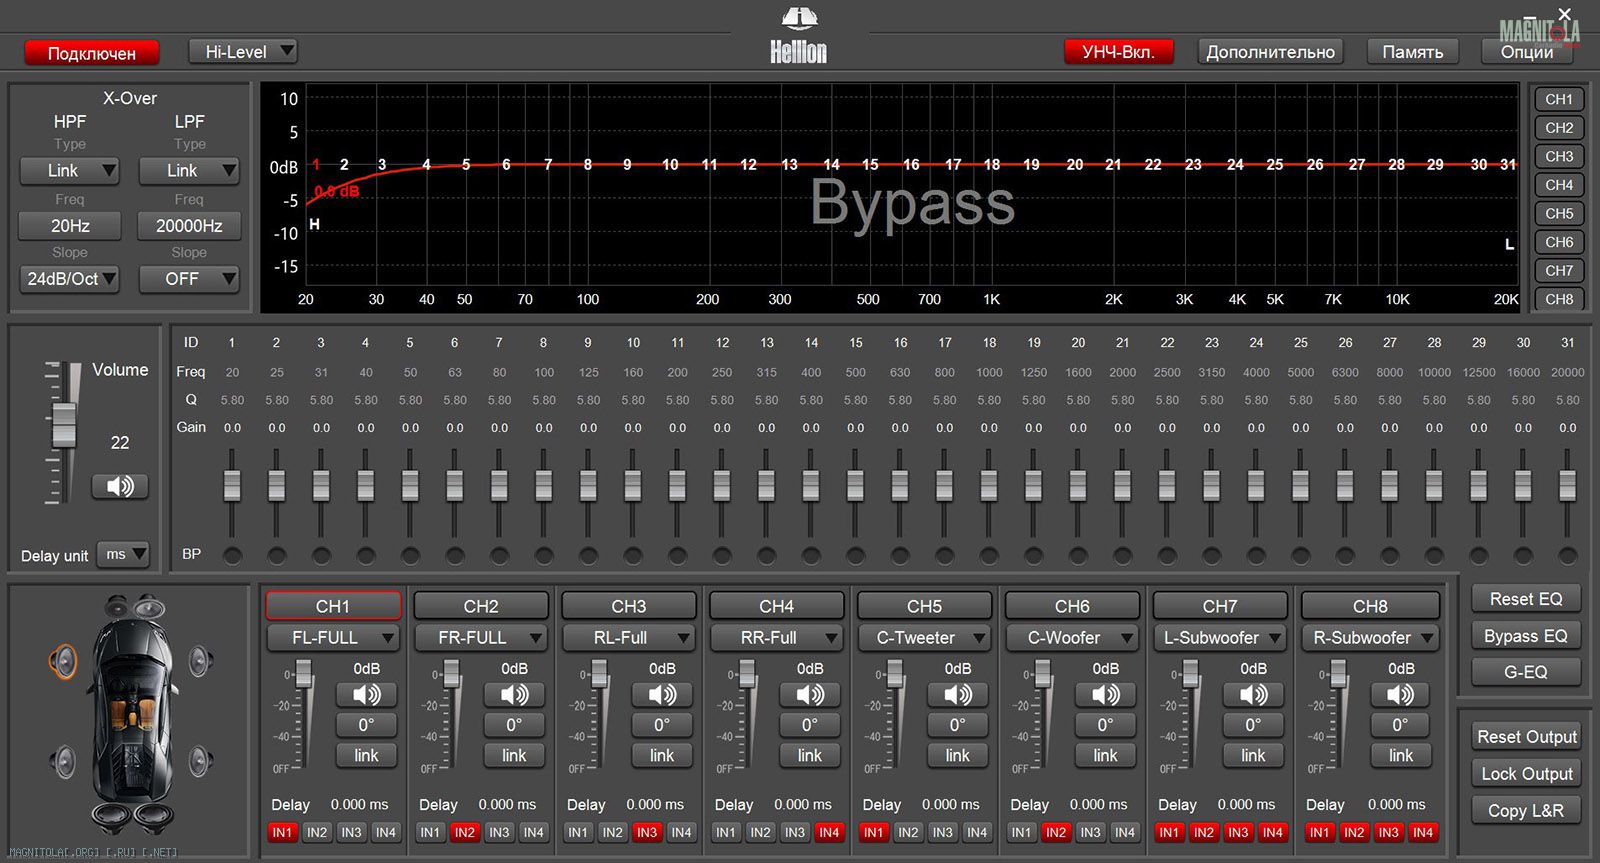
Task: Click Lock Output button
Action: [x=1527, y=774]
